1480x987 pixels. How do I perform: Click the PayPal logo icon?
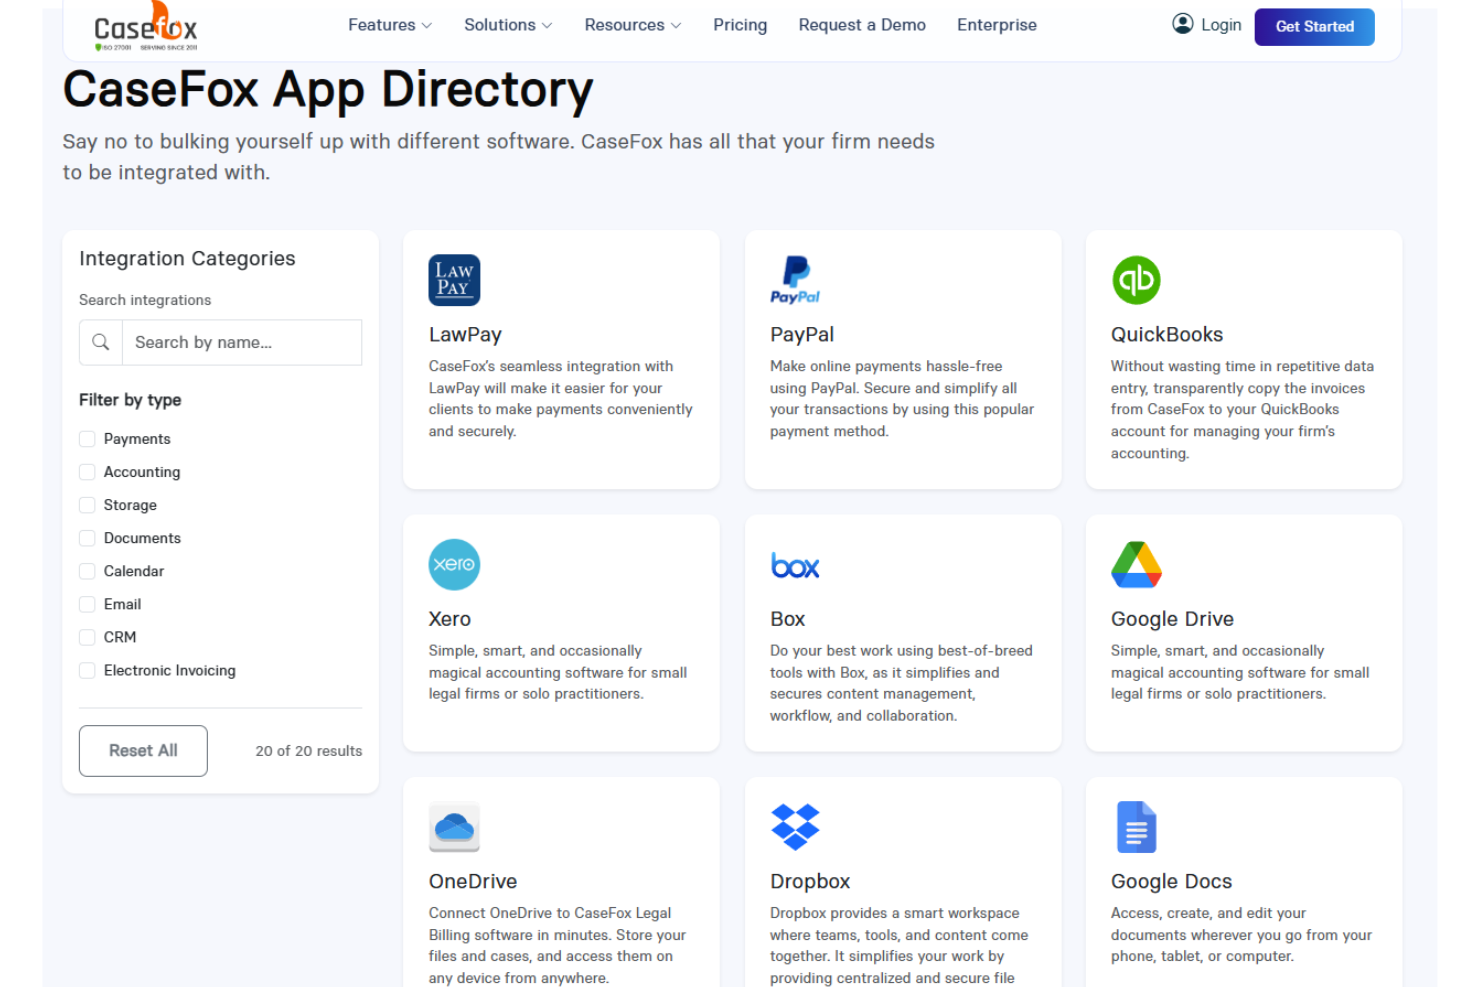point(795,280)
